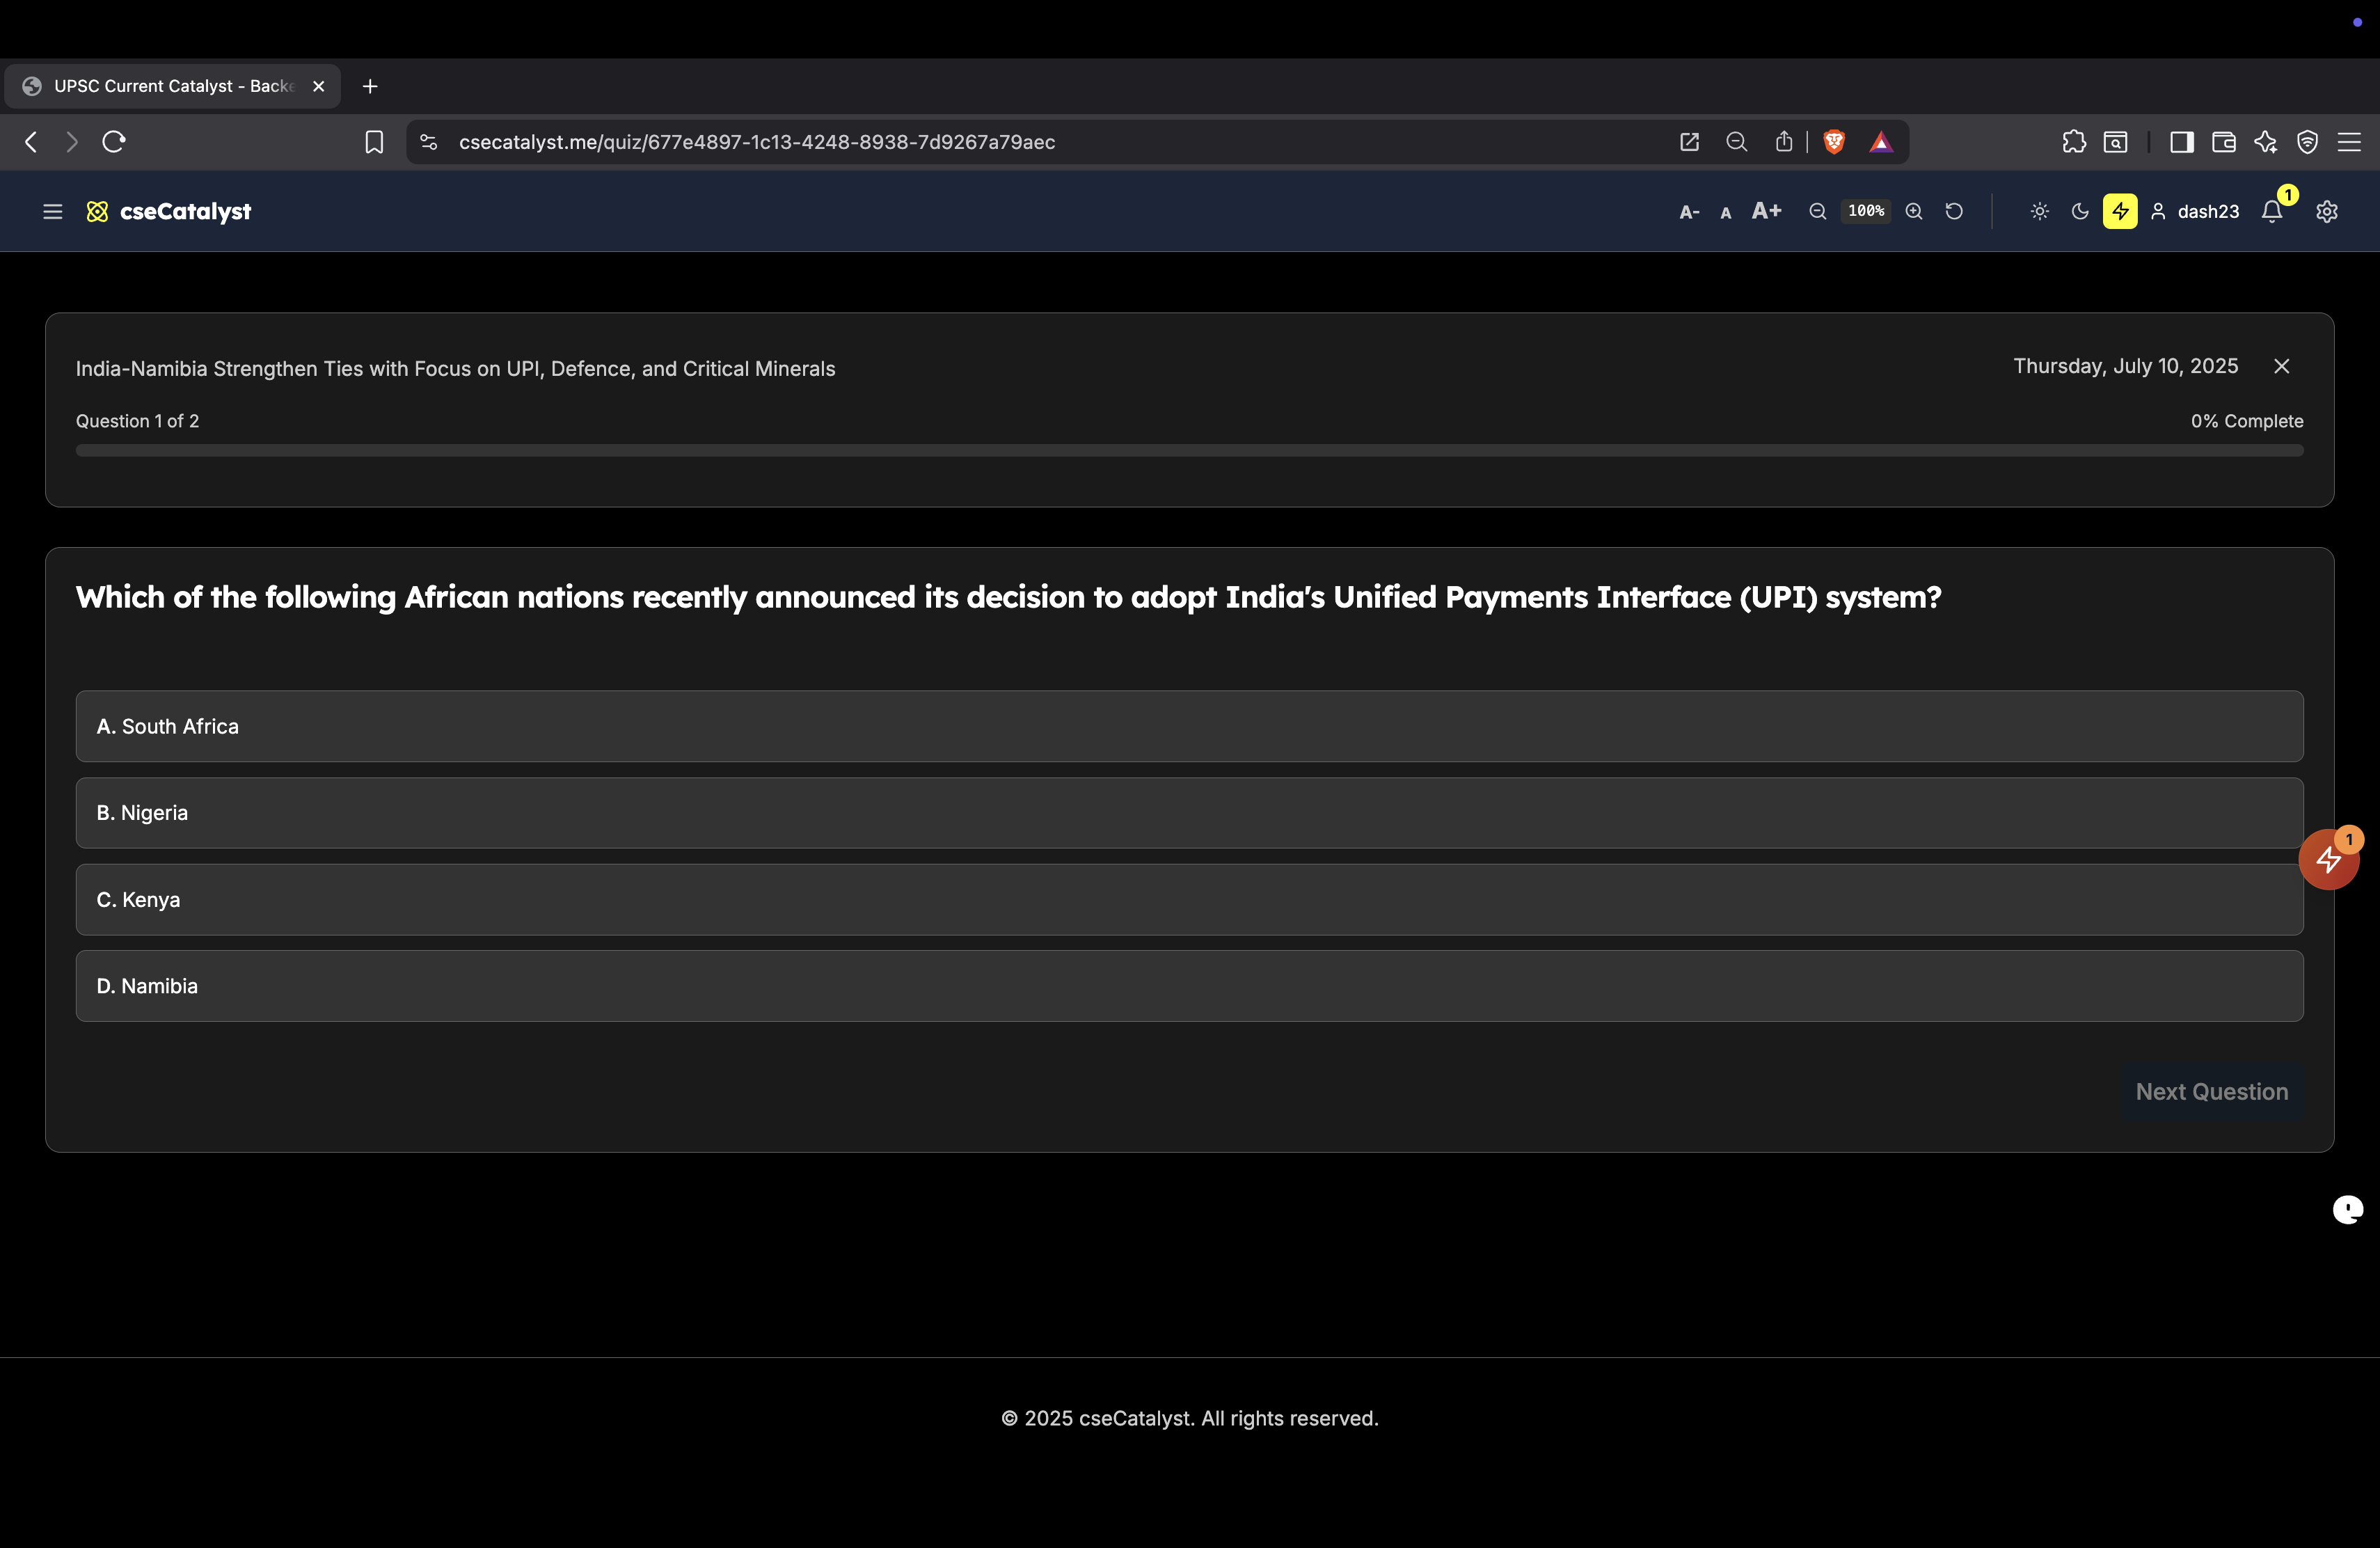Open the Brave extensions puzzle menu
This screenshot has height=1548, width=2380.
[2074, 142]
